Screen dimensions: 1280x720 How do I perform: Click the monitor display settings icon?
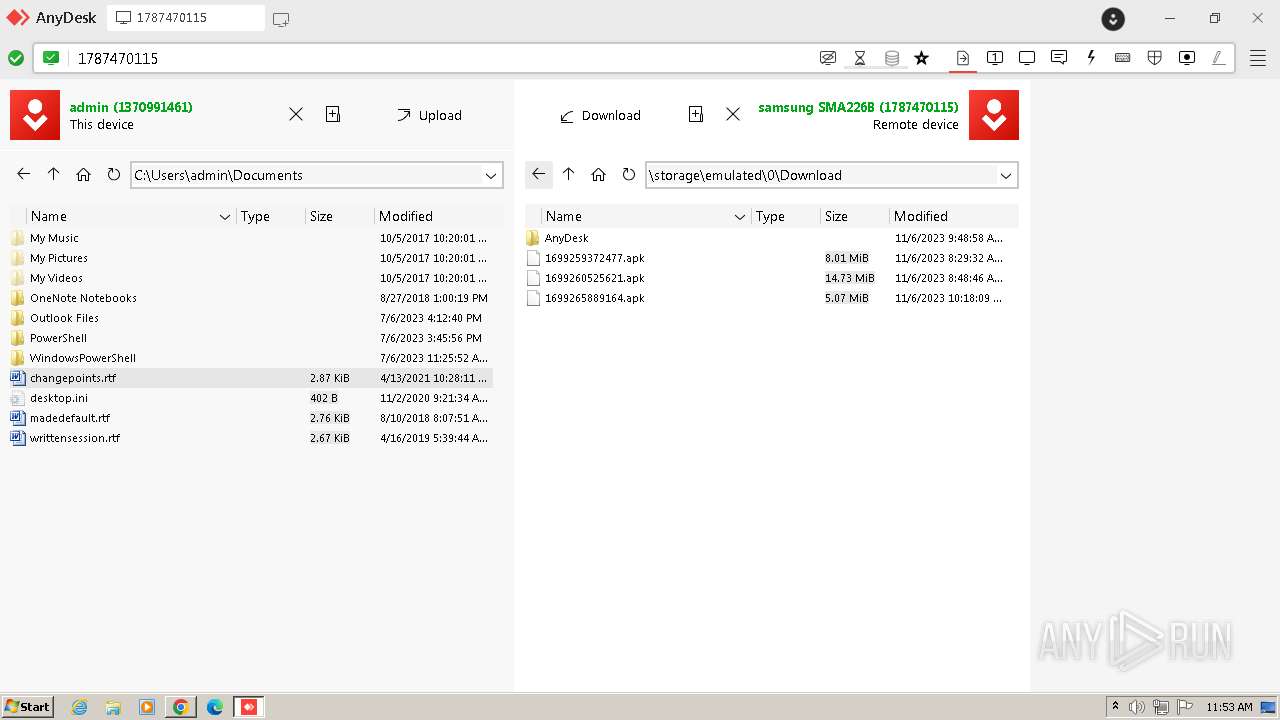pyautogui.click(x=1027, y=58)
